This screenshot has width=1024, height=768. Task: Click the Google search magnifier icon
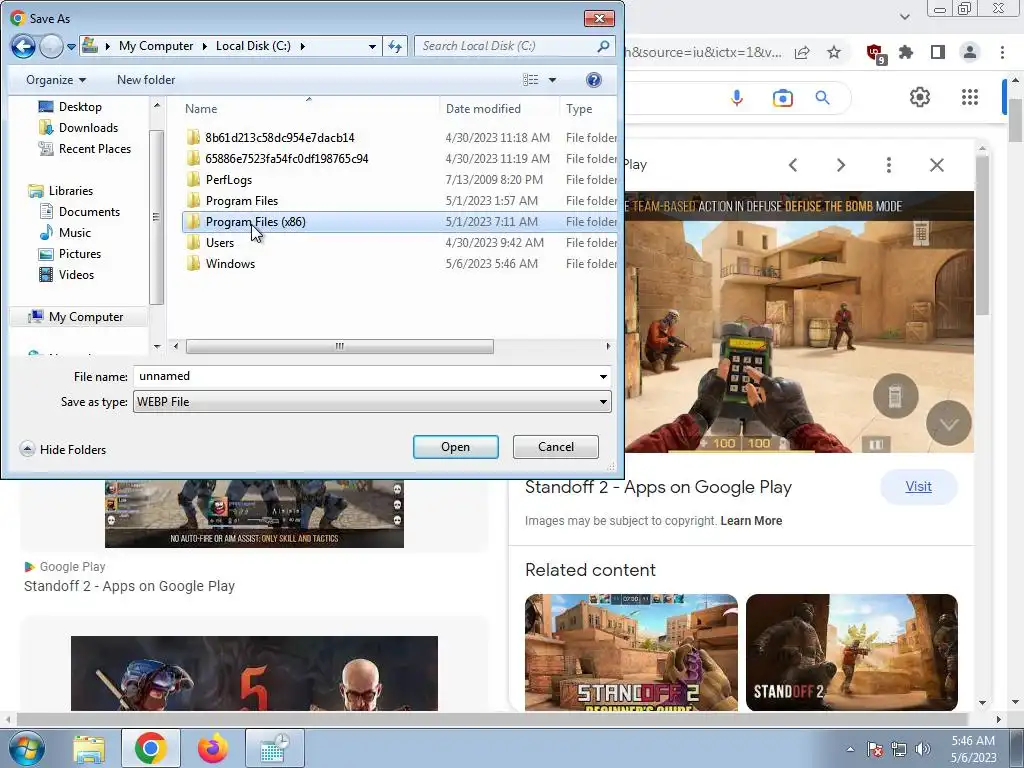point(823,98)
